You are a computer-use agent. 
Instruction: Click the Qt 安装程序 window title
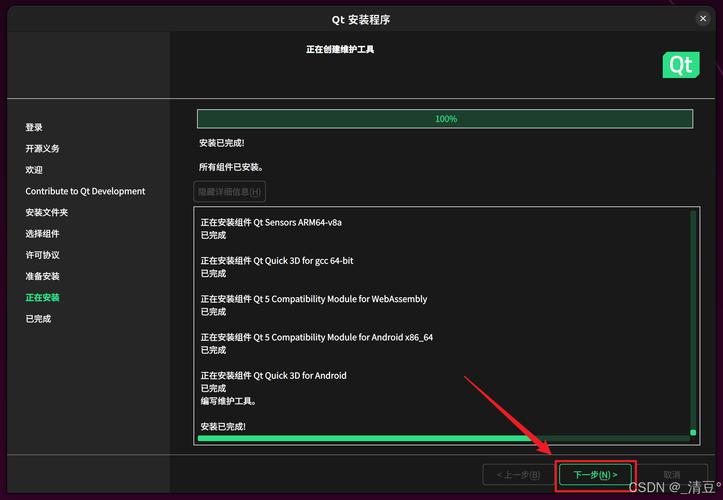(x=361, y=20)
